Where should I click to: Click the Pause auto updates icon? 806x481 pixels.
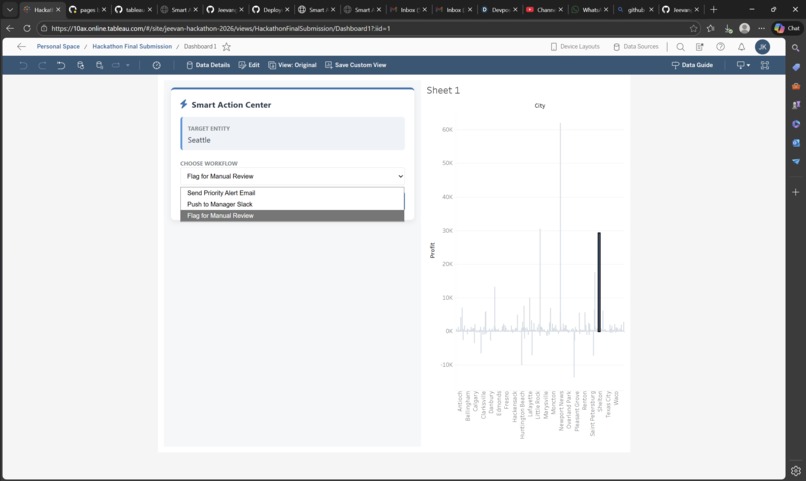click(x=99, y=65)
